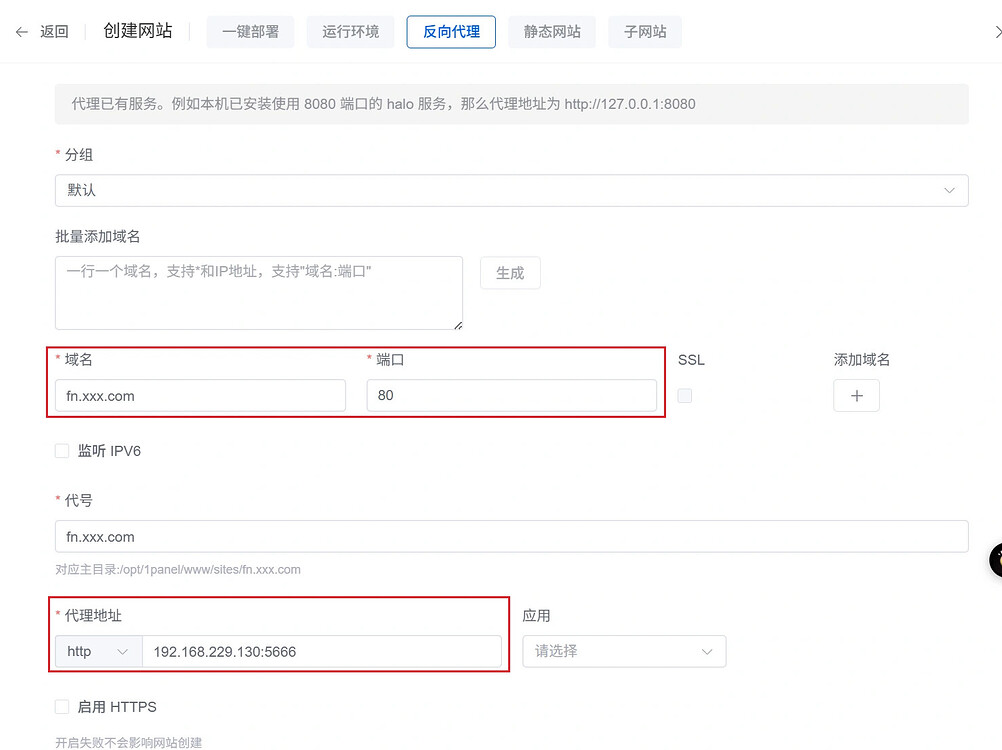Click the 创建网站 page title
Viewport: 1002px width, 750px height.
click(x=137, y=31)
